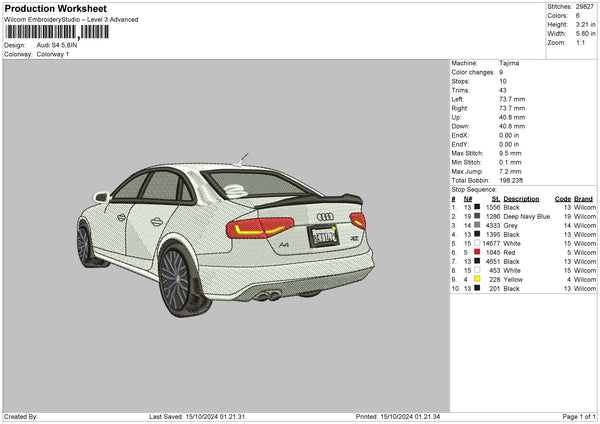Click the "Color changes:" label
This screenshot has width=600, height=424.
tap(473, 72)
